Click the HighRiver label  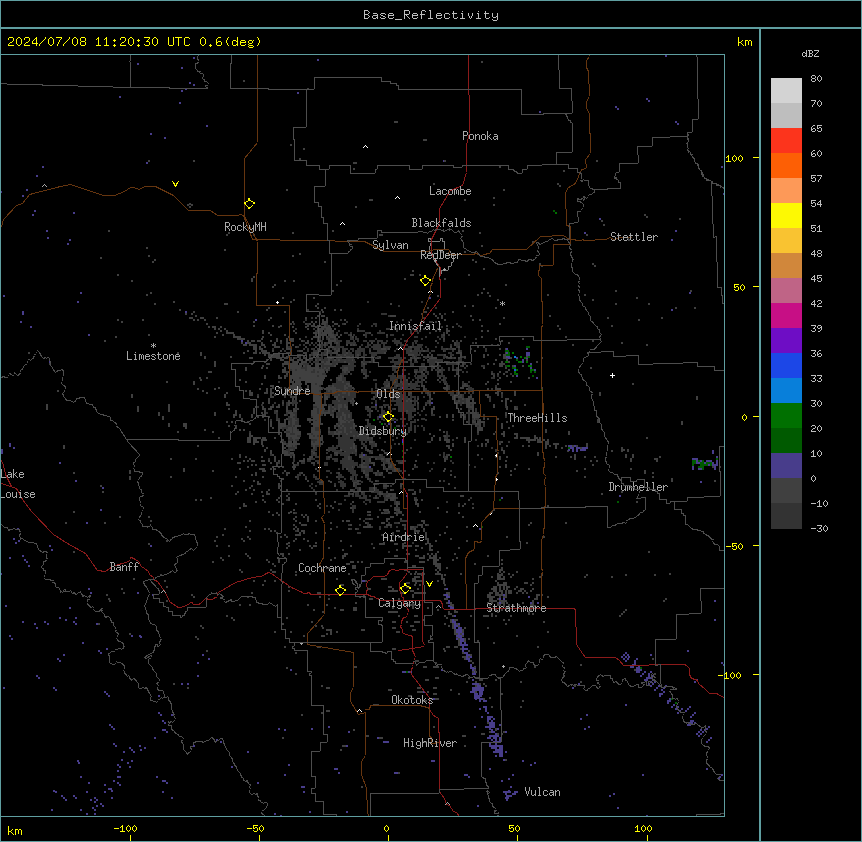[429, 743]
